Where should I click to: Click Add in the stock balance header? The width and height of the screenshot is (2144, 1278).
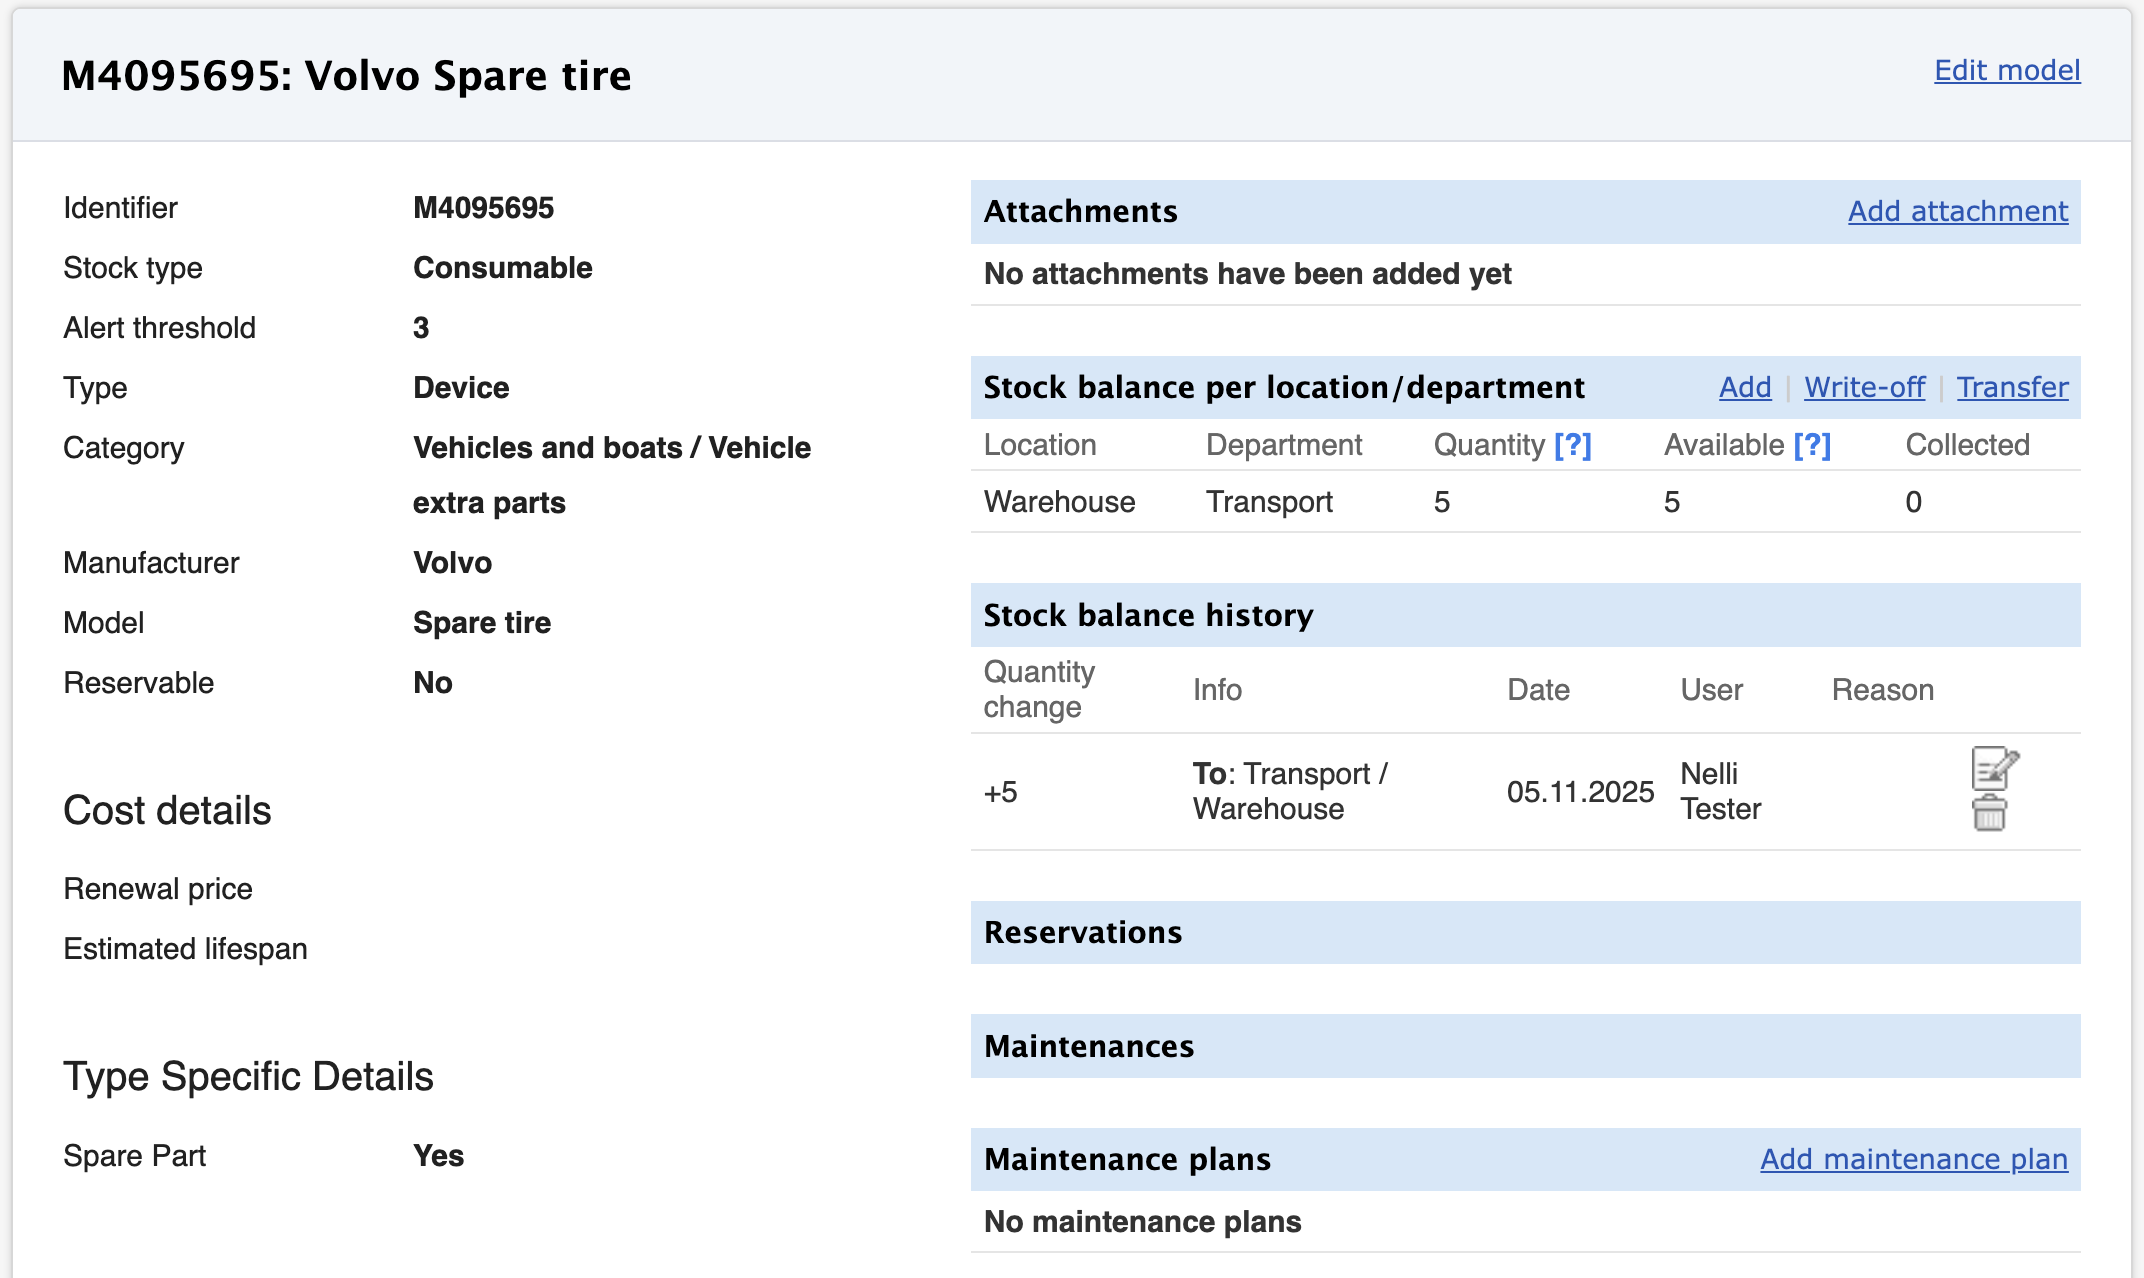coord(1744,387)
